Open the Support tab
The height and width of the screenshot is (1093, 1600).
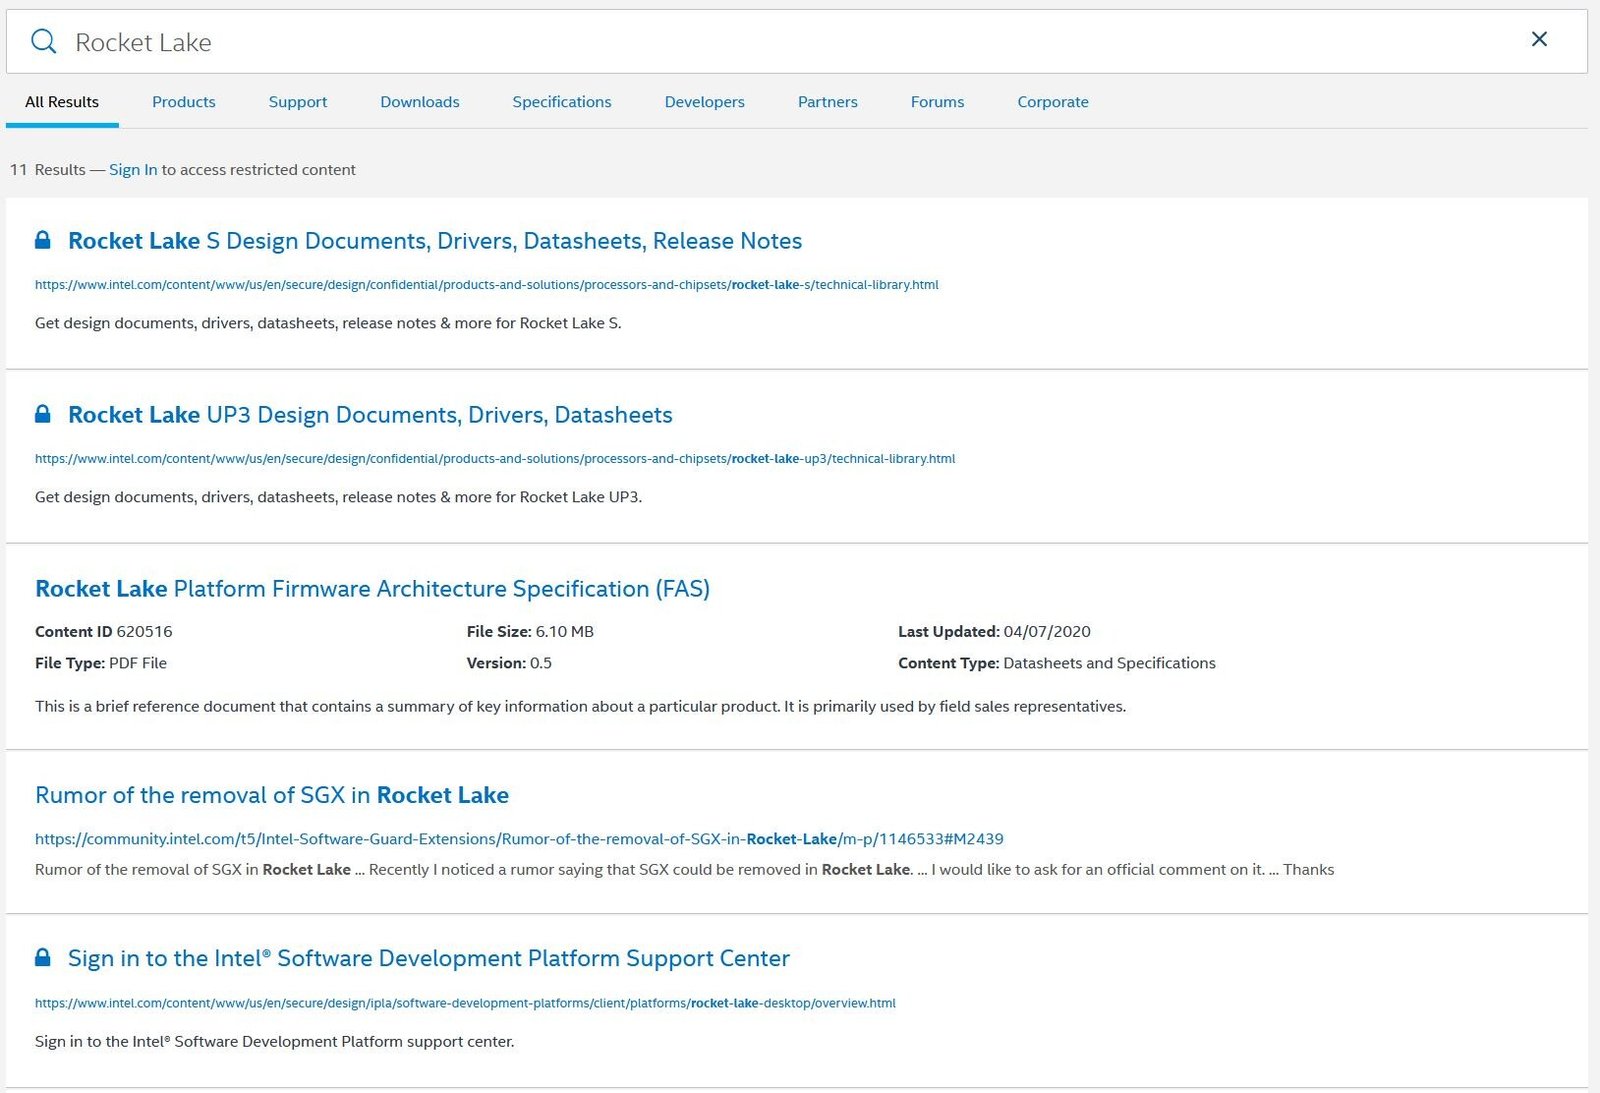click(298, 102)
